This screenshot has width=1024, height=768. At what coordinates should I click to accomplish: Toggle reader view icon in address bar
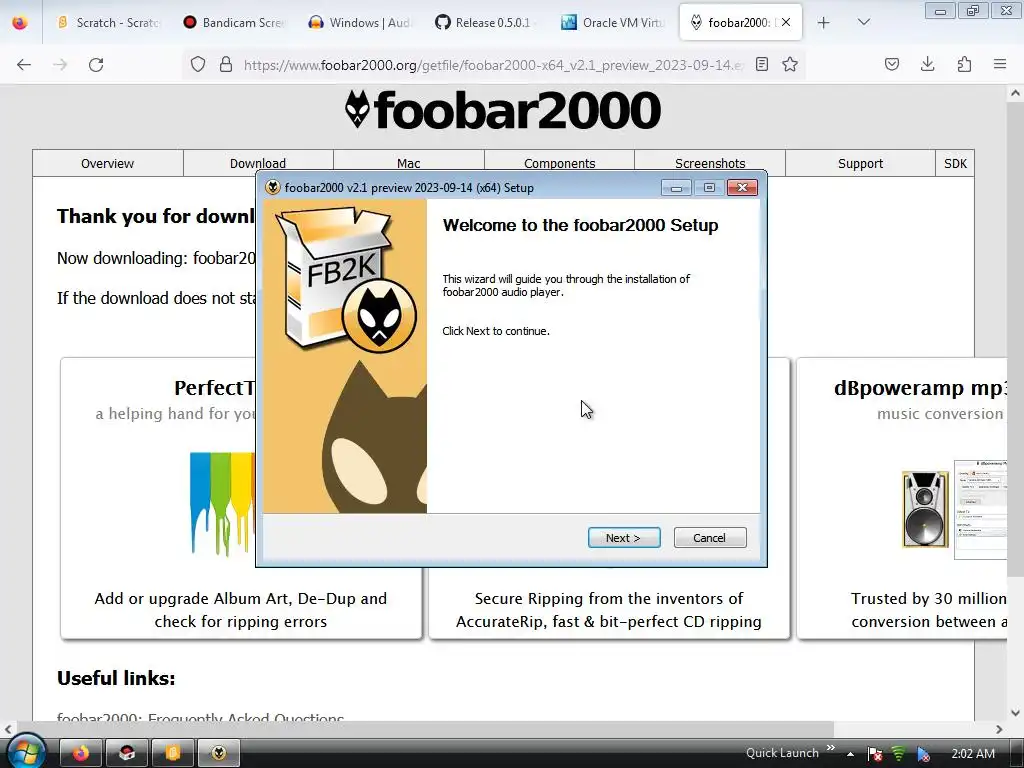click(x=761, y=64)
